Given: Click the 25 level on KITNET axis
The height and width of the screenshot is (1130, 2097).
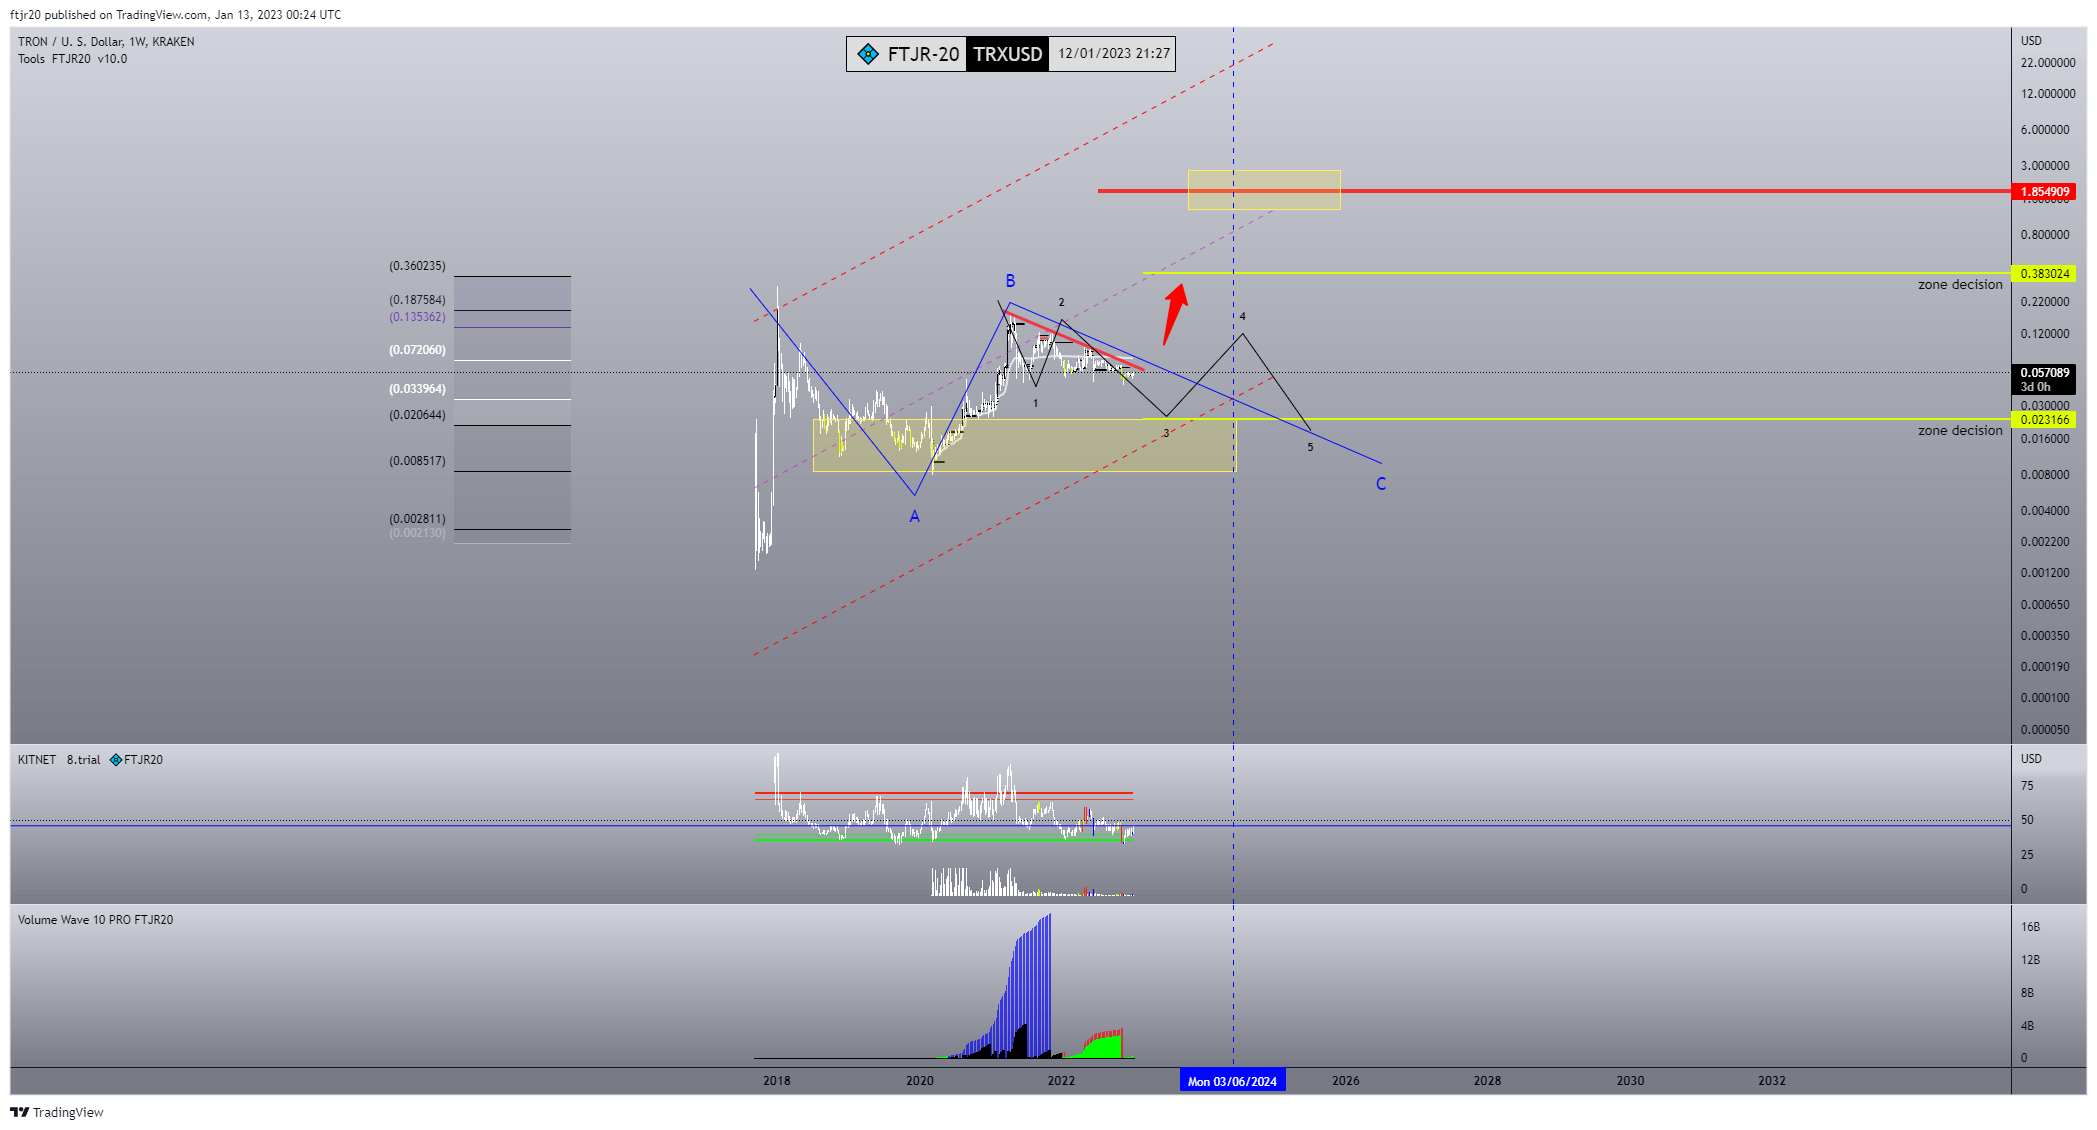Looking at the screenshot, I should pos(2027,855).
